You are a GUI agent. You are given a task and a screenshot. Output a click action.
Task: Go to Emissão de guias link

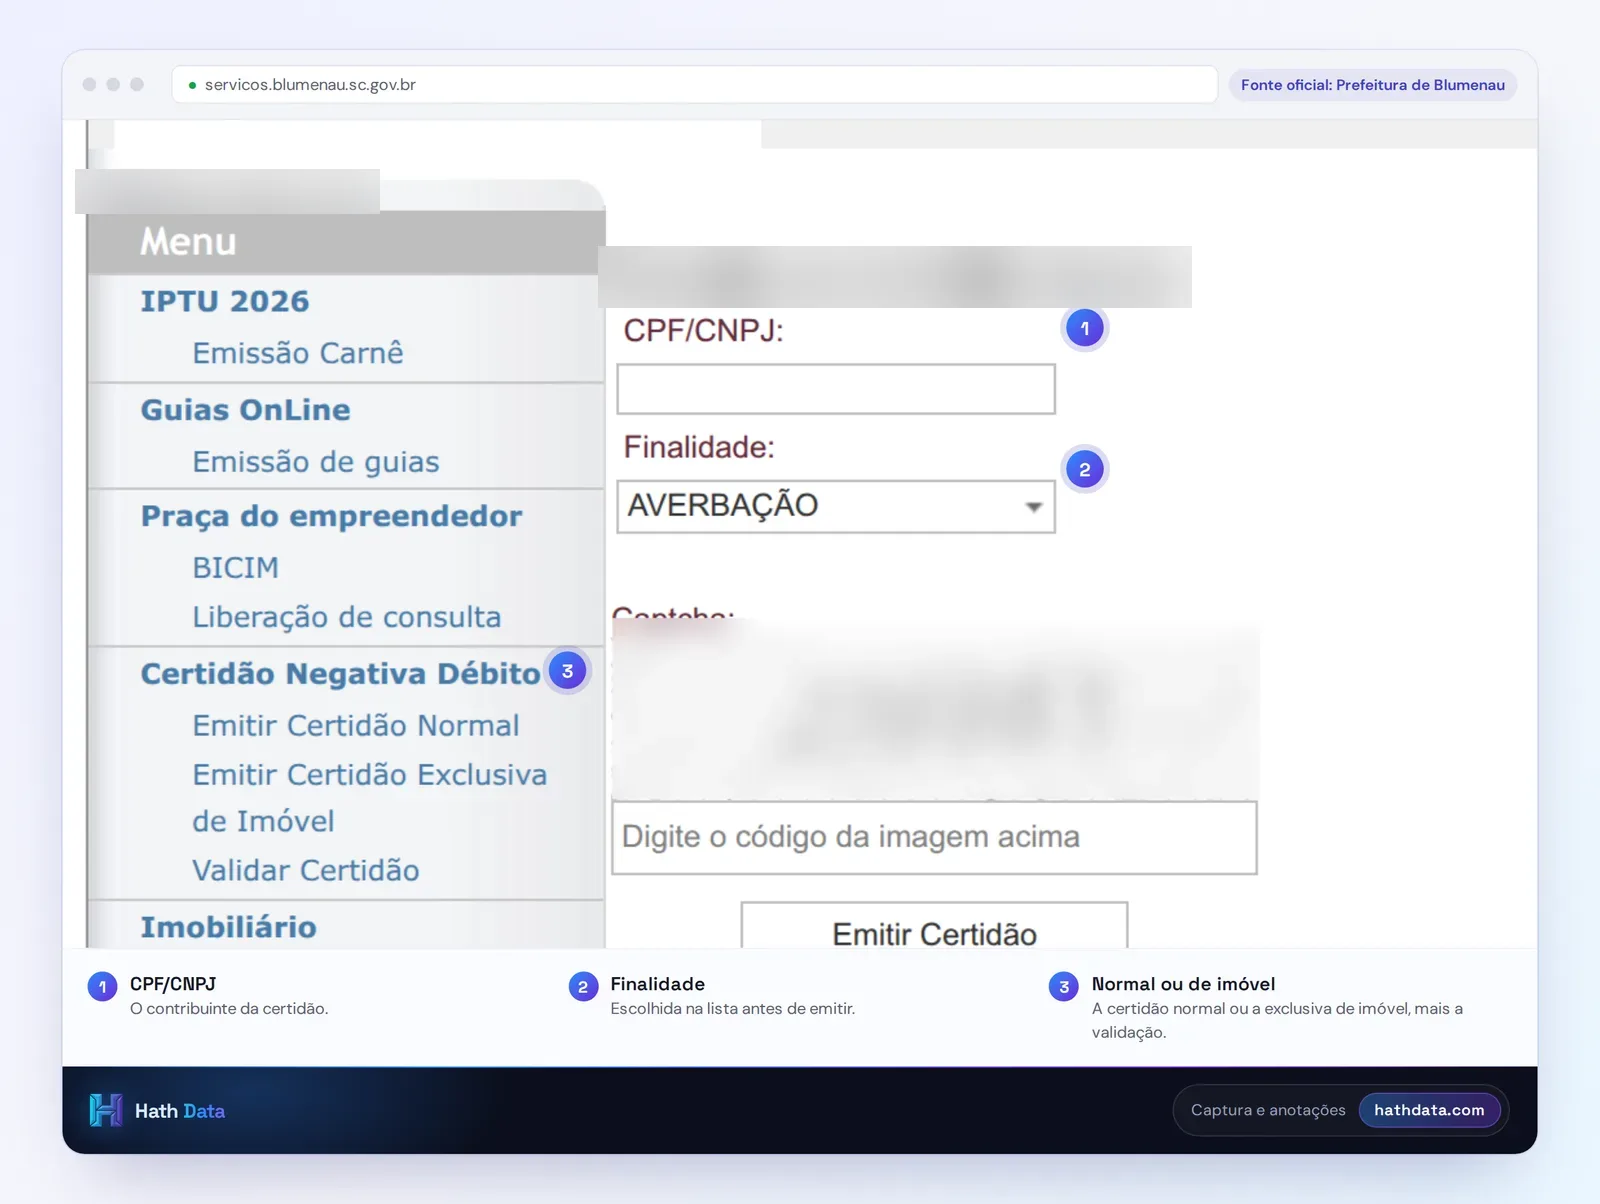[x=316, y=462]
